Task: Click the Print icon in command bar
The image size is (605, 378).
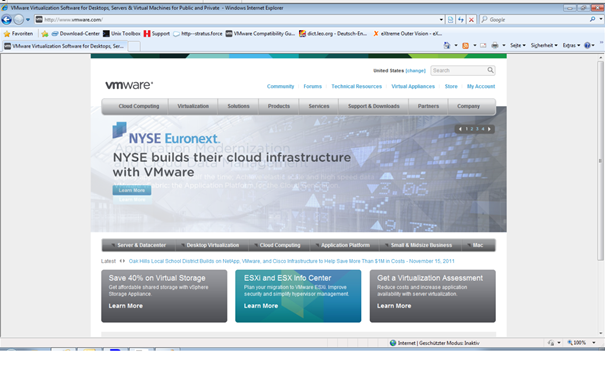Action: tap(495, 46)
